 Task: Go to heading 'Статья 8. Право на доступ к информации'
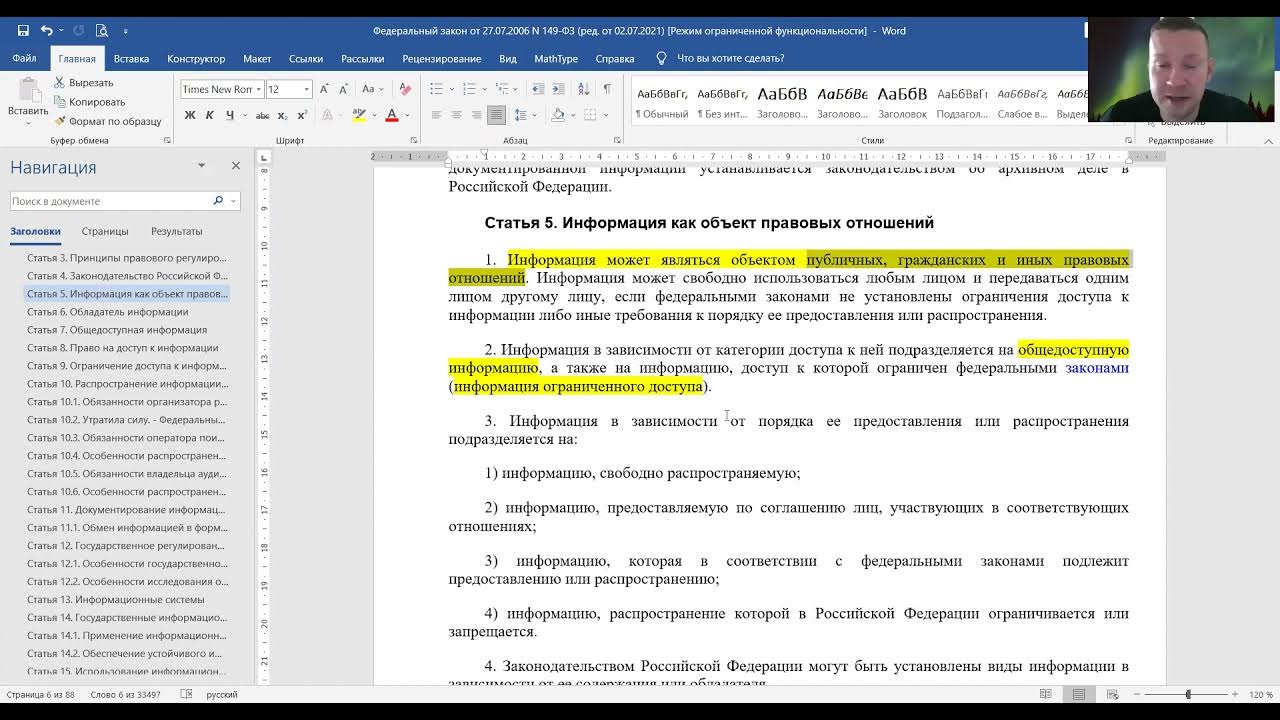123,348
